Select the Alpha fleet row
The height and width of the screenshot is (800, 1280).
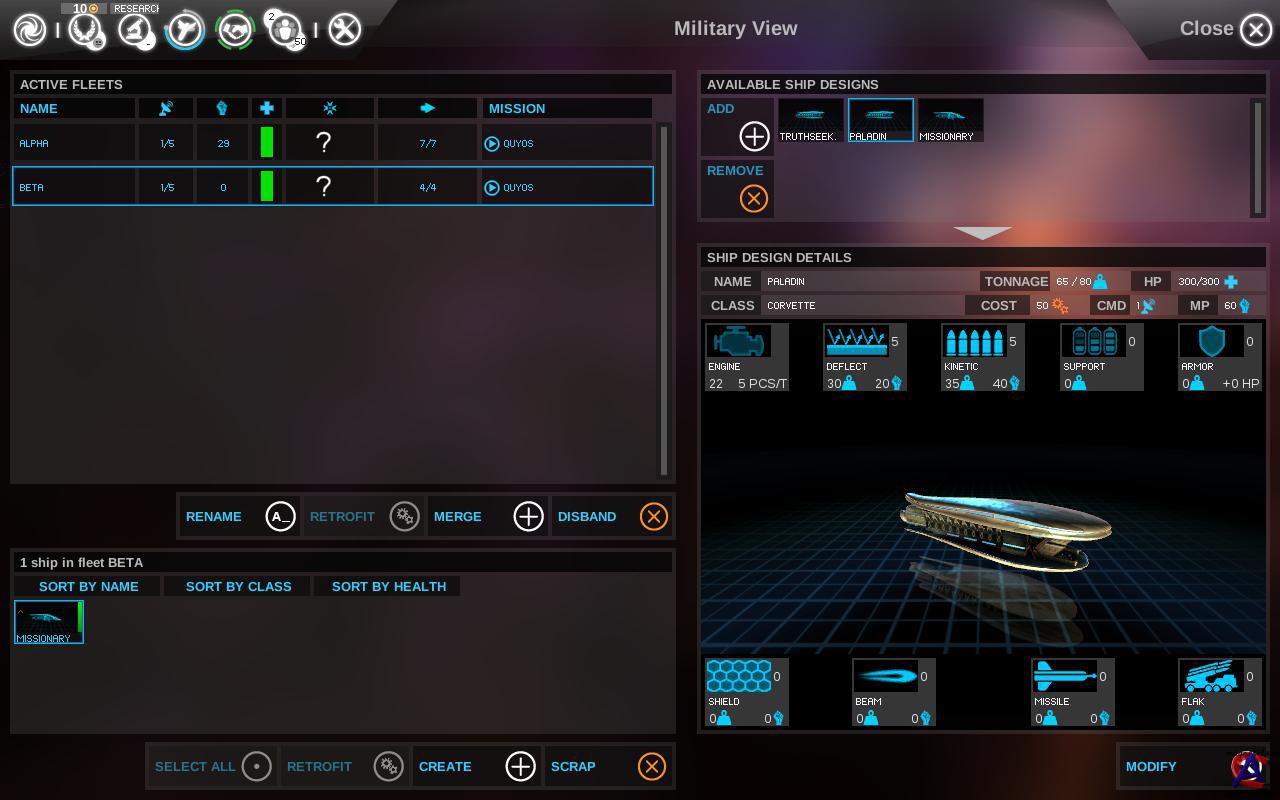(332, 143)
